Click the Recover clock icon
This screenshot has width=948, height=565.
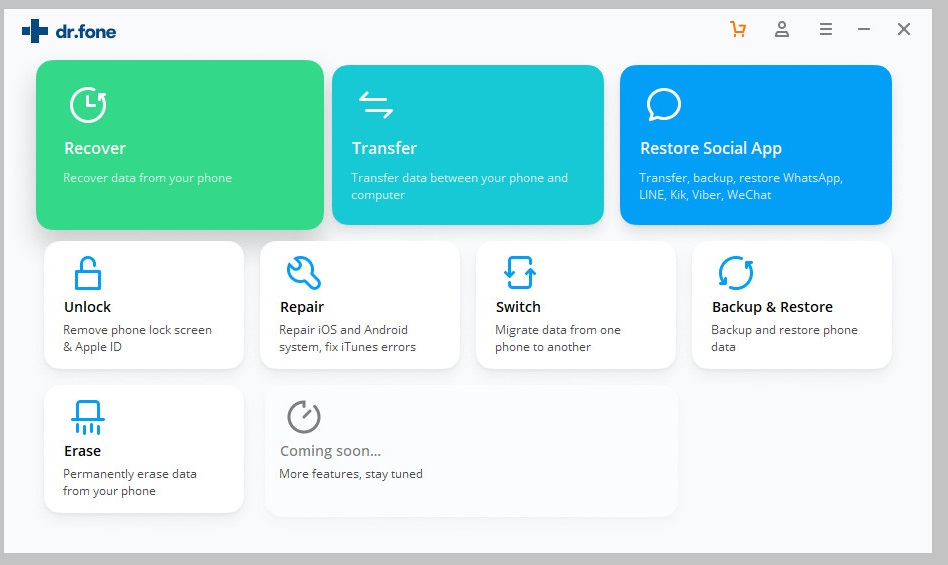coord(88,105)
